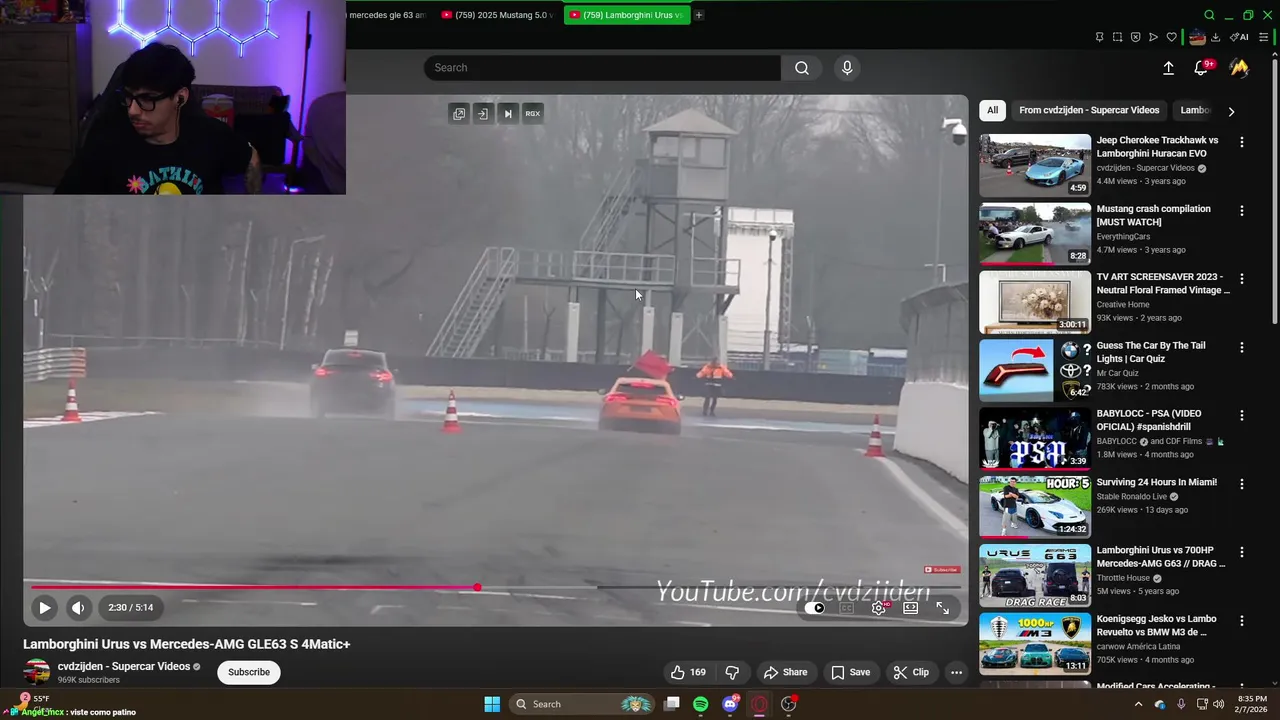
Task: Open Mustang crash compilation thumbnail
Action: click(x=1035, y=233)
